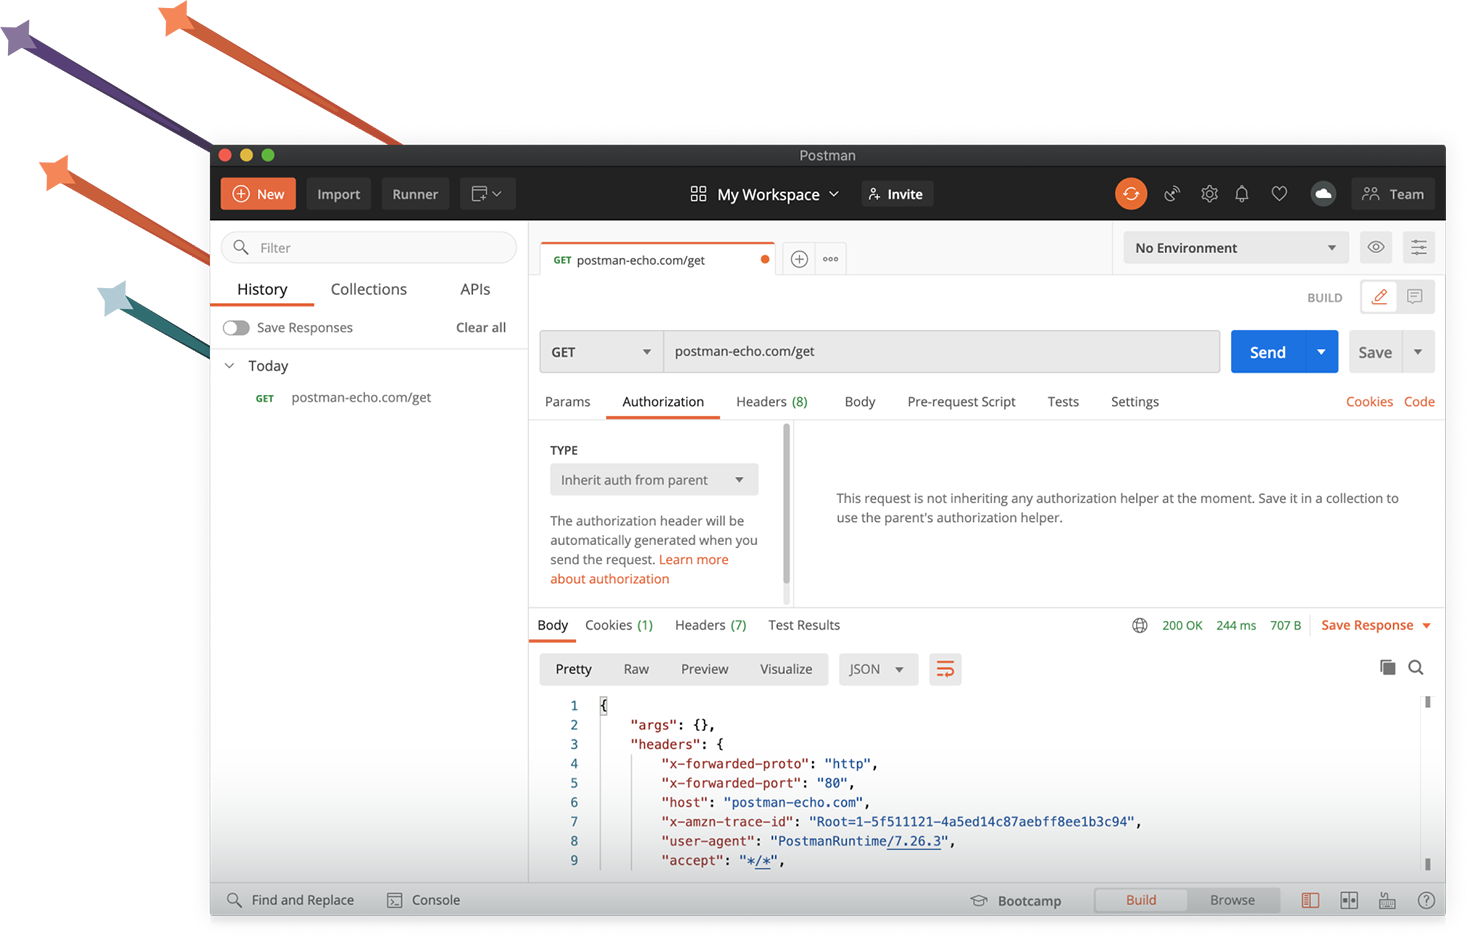Click the blue Send button
Screen dimensions: 1466x936
point(1268,352)
